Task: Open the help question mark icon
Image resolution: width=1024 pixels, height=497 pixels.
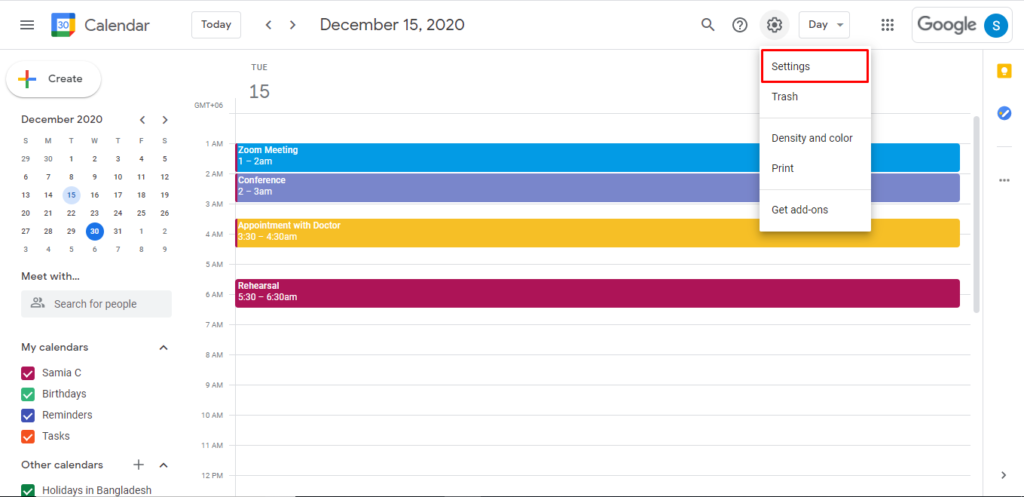Action: (740, 25)
